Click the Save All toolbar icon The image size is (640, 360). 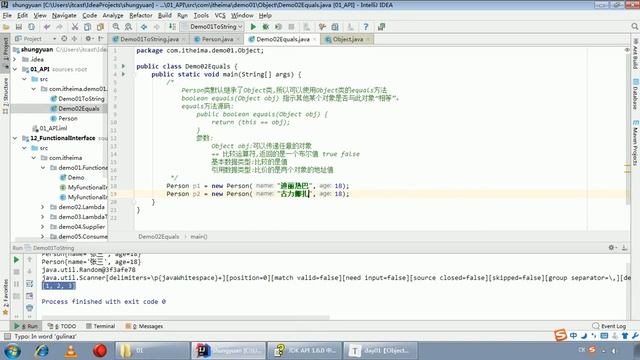[19, 27]
